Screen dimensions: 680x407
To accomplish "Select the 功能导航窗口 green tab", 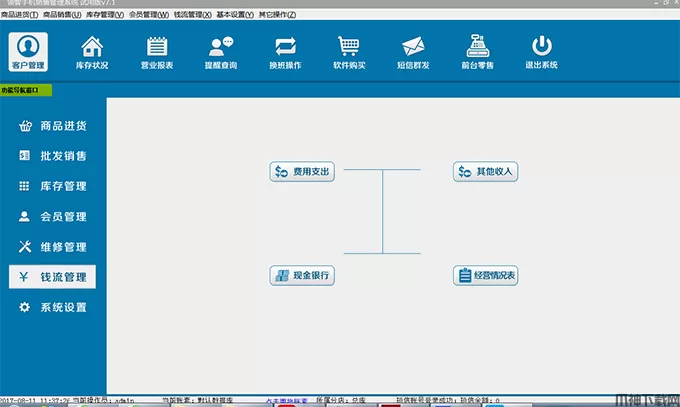I will click(x=26, y=90).
